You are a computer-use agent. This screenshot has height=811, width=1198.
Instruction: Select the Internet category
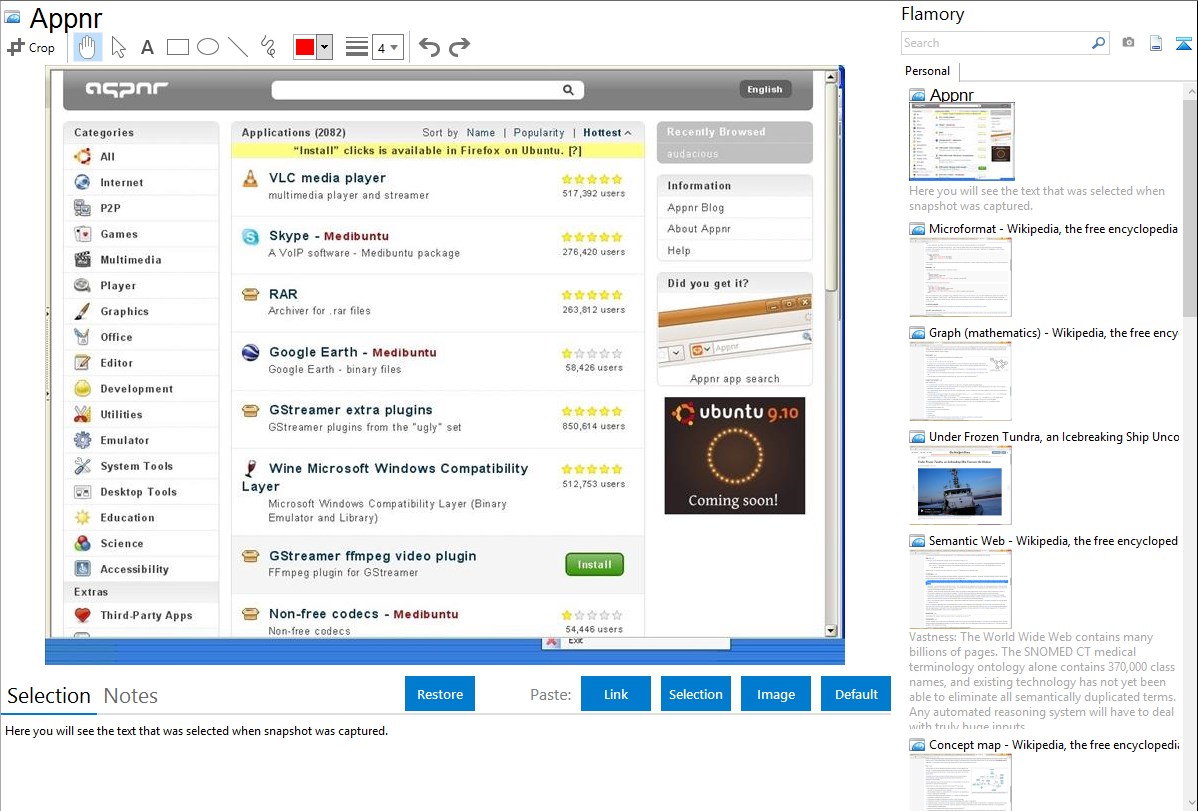141,183
